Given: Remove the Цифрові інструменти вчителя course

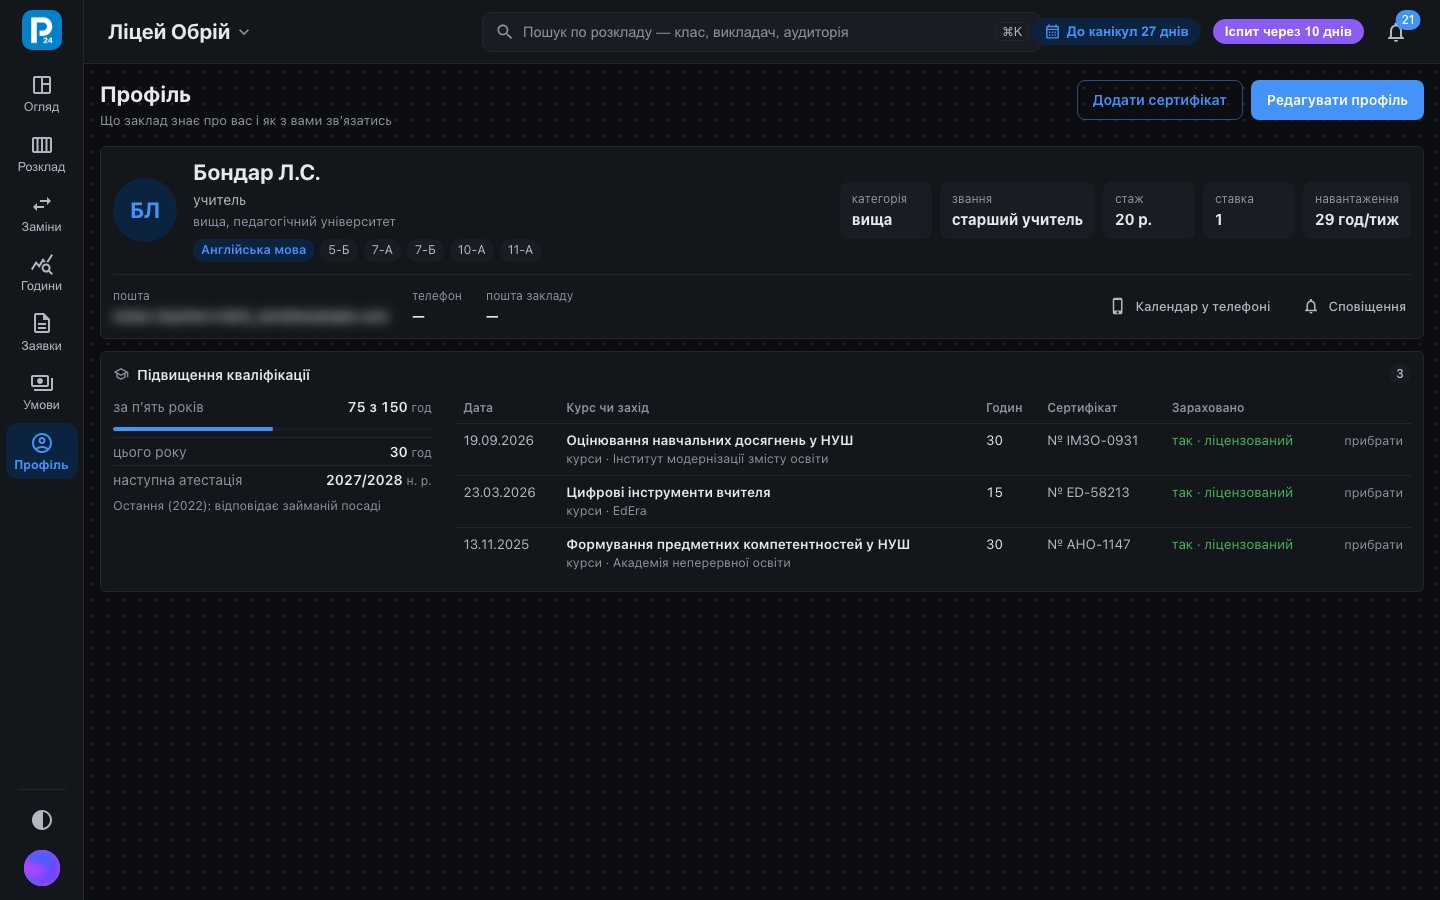Looking at the screenshot, I should [1373, 493].
